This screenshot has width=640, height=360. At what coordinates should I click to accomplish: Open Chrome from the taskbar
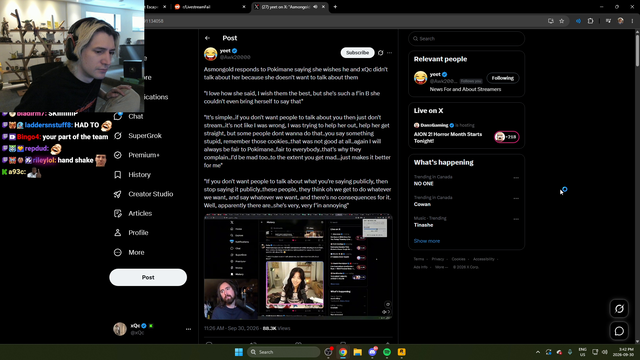point(343,352)
